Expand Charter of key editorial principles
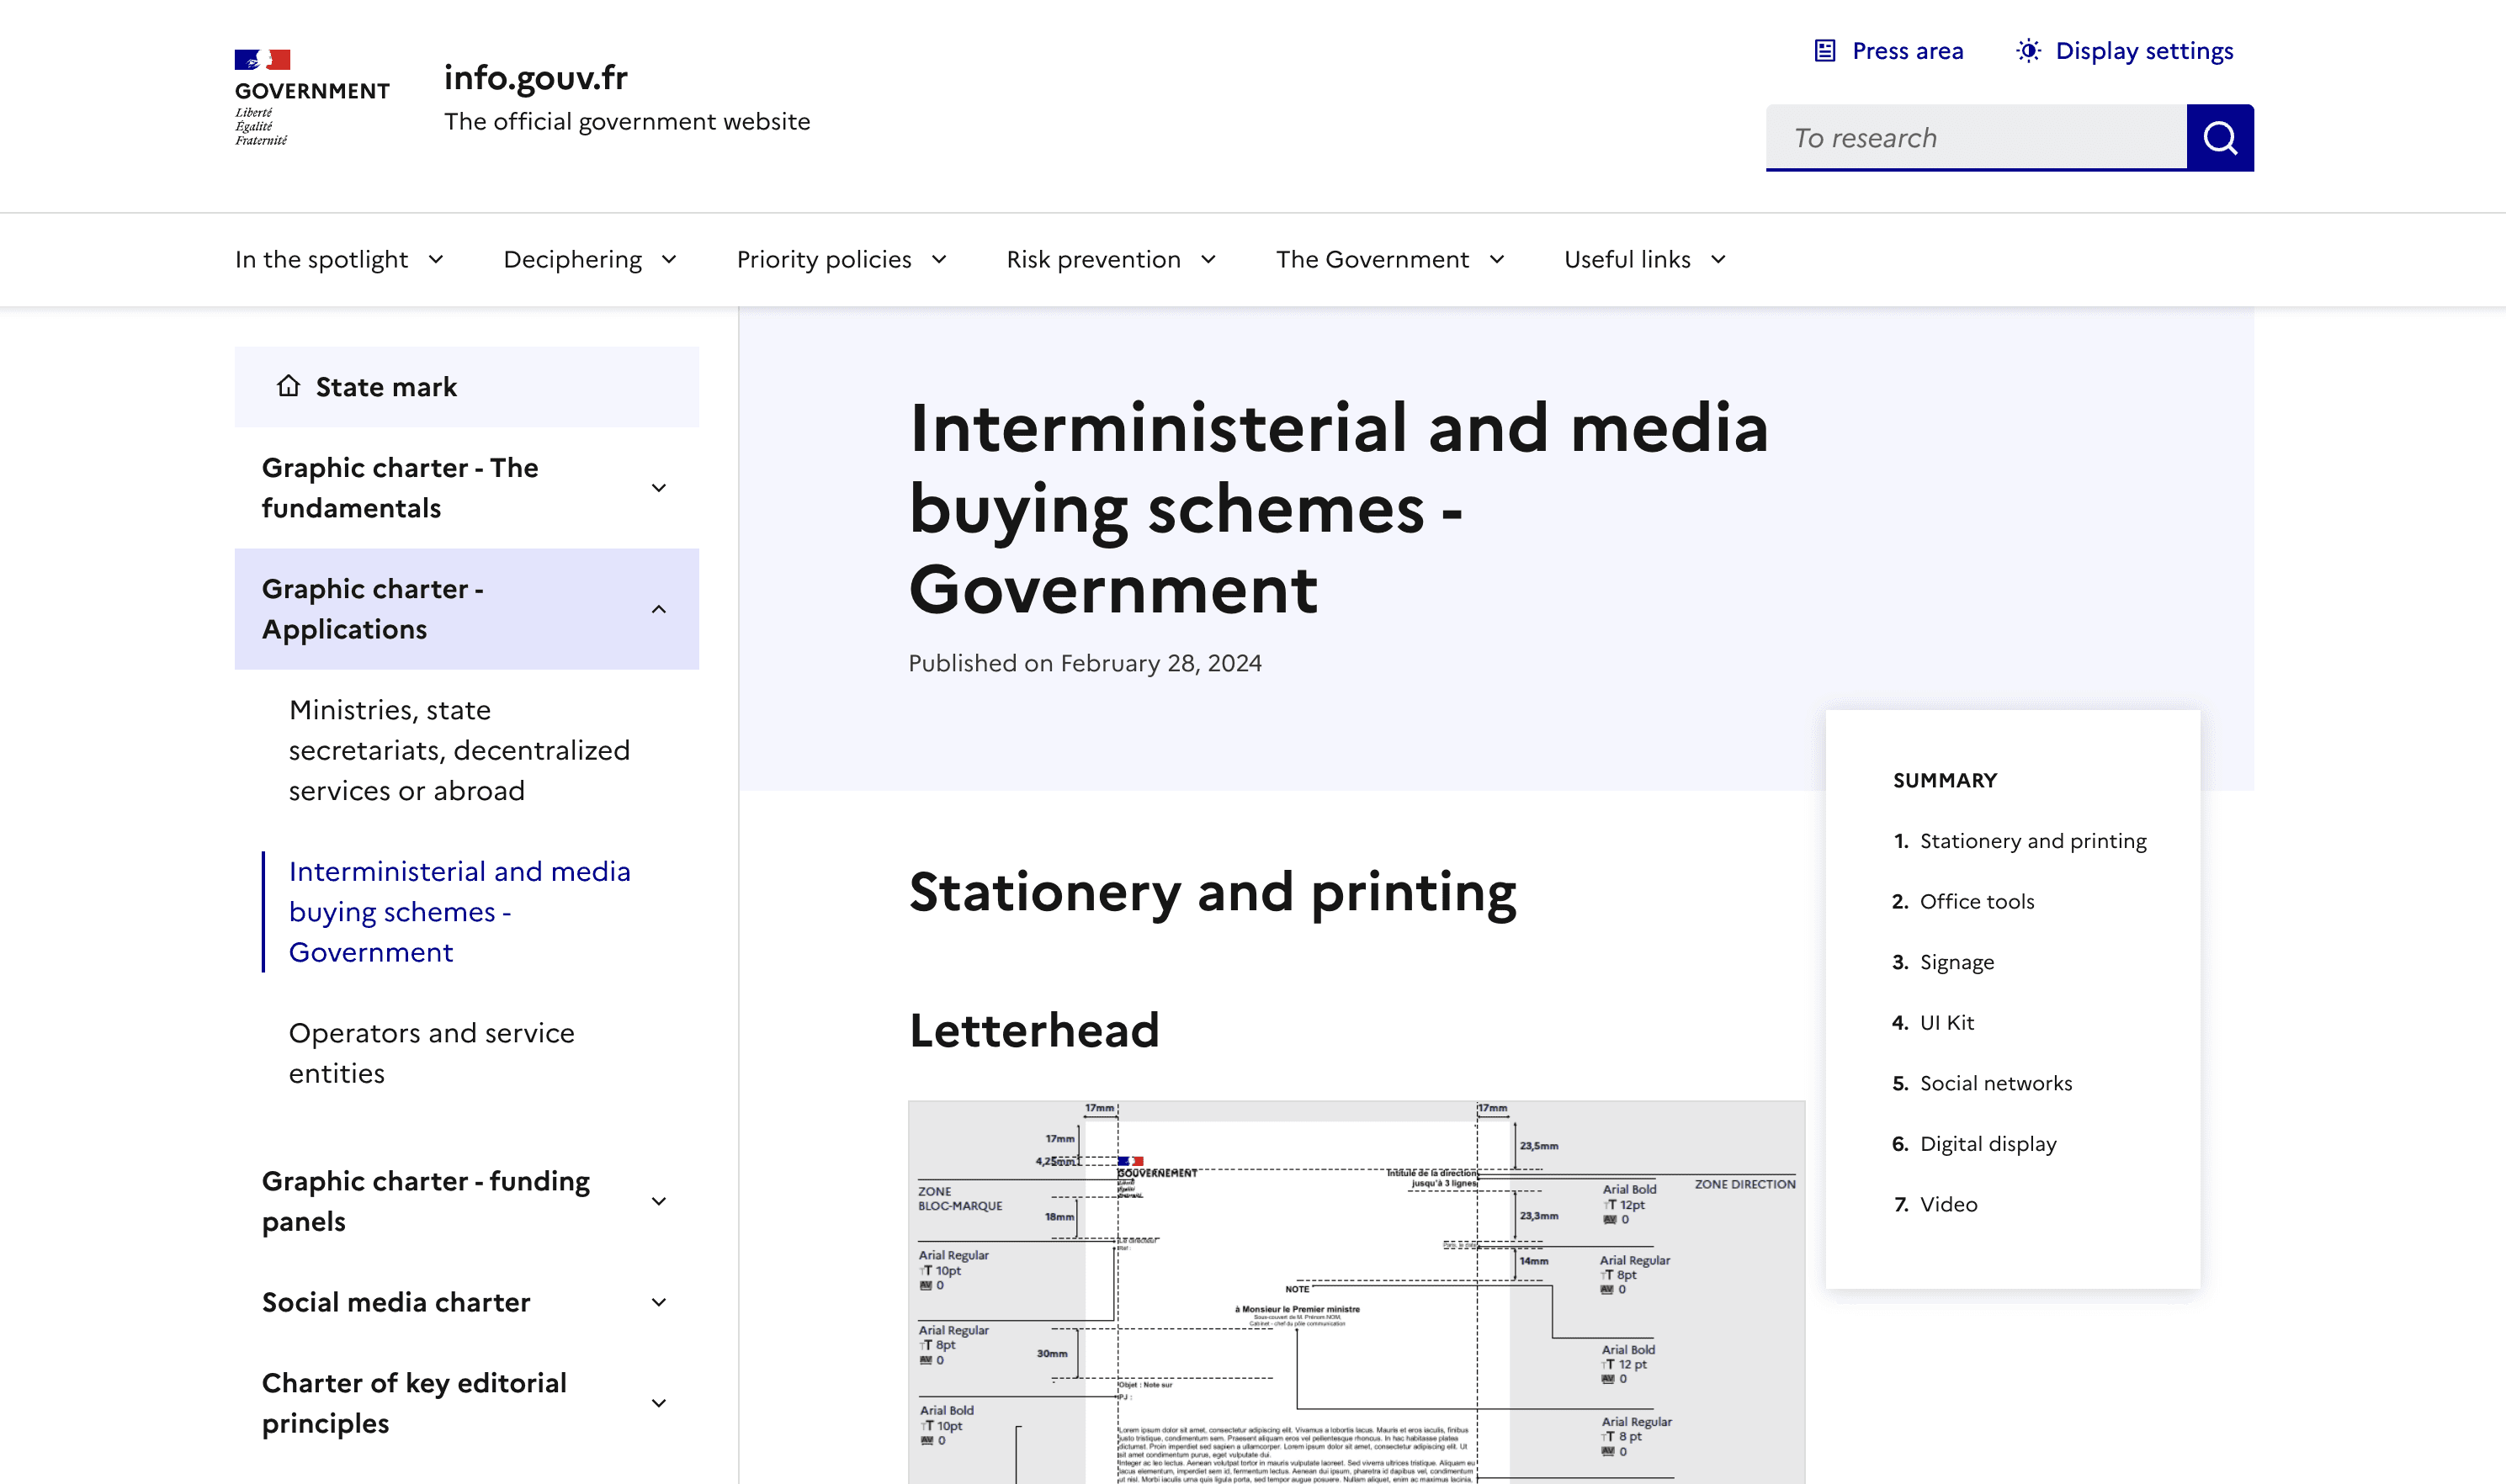The width and height of the screenshot is (2506, 1484). pos(658,1403)
